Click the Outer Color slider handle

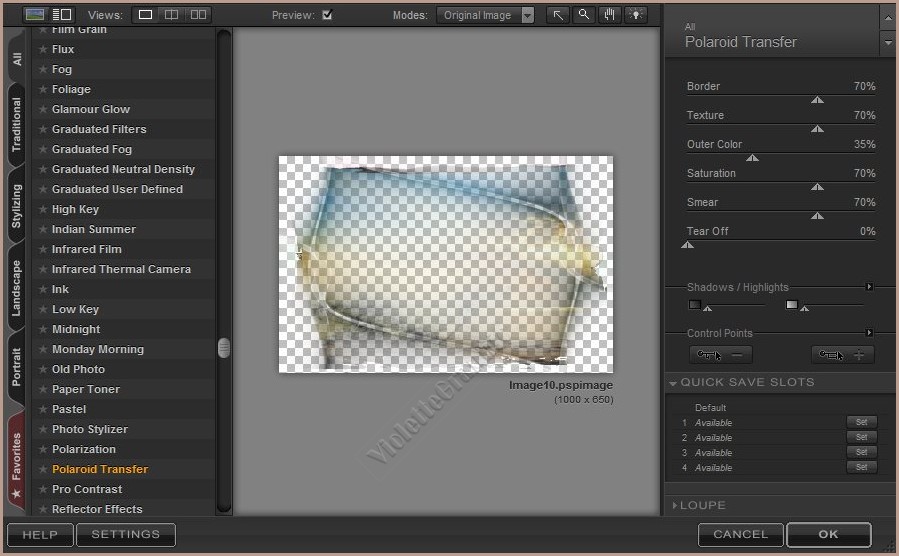tap(753, 158)
